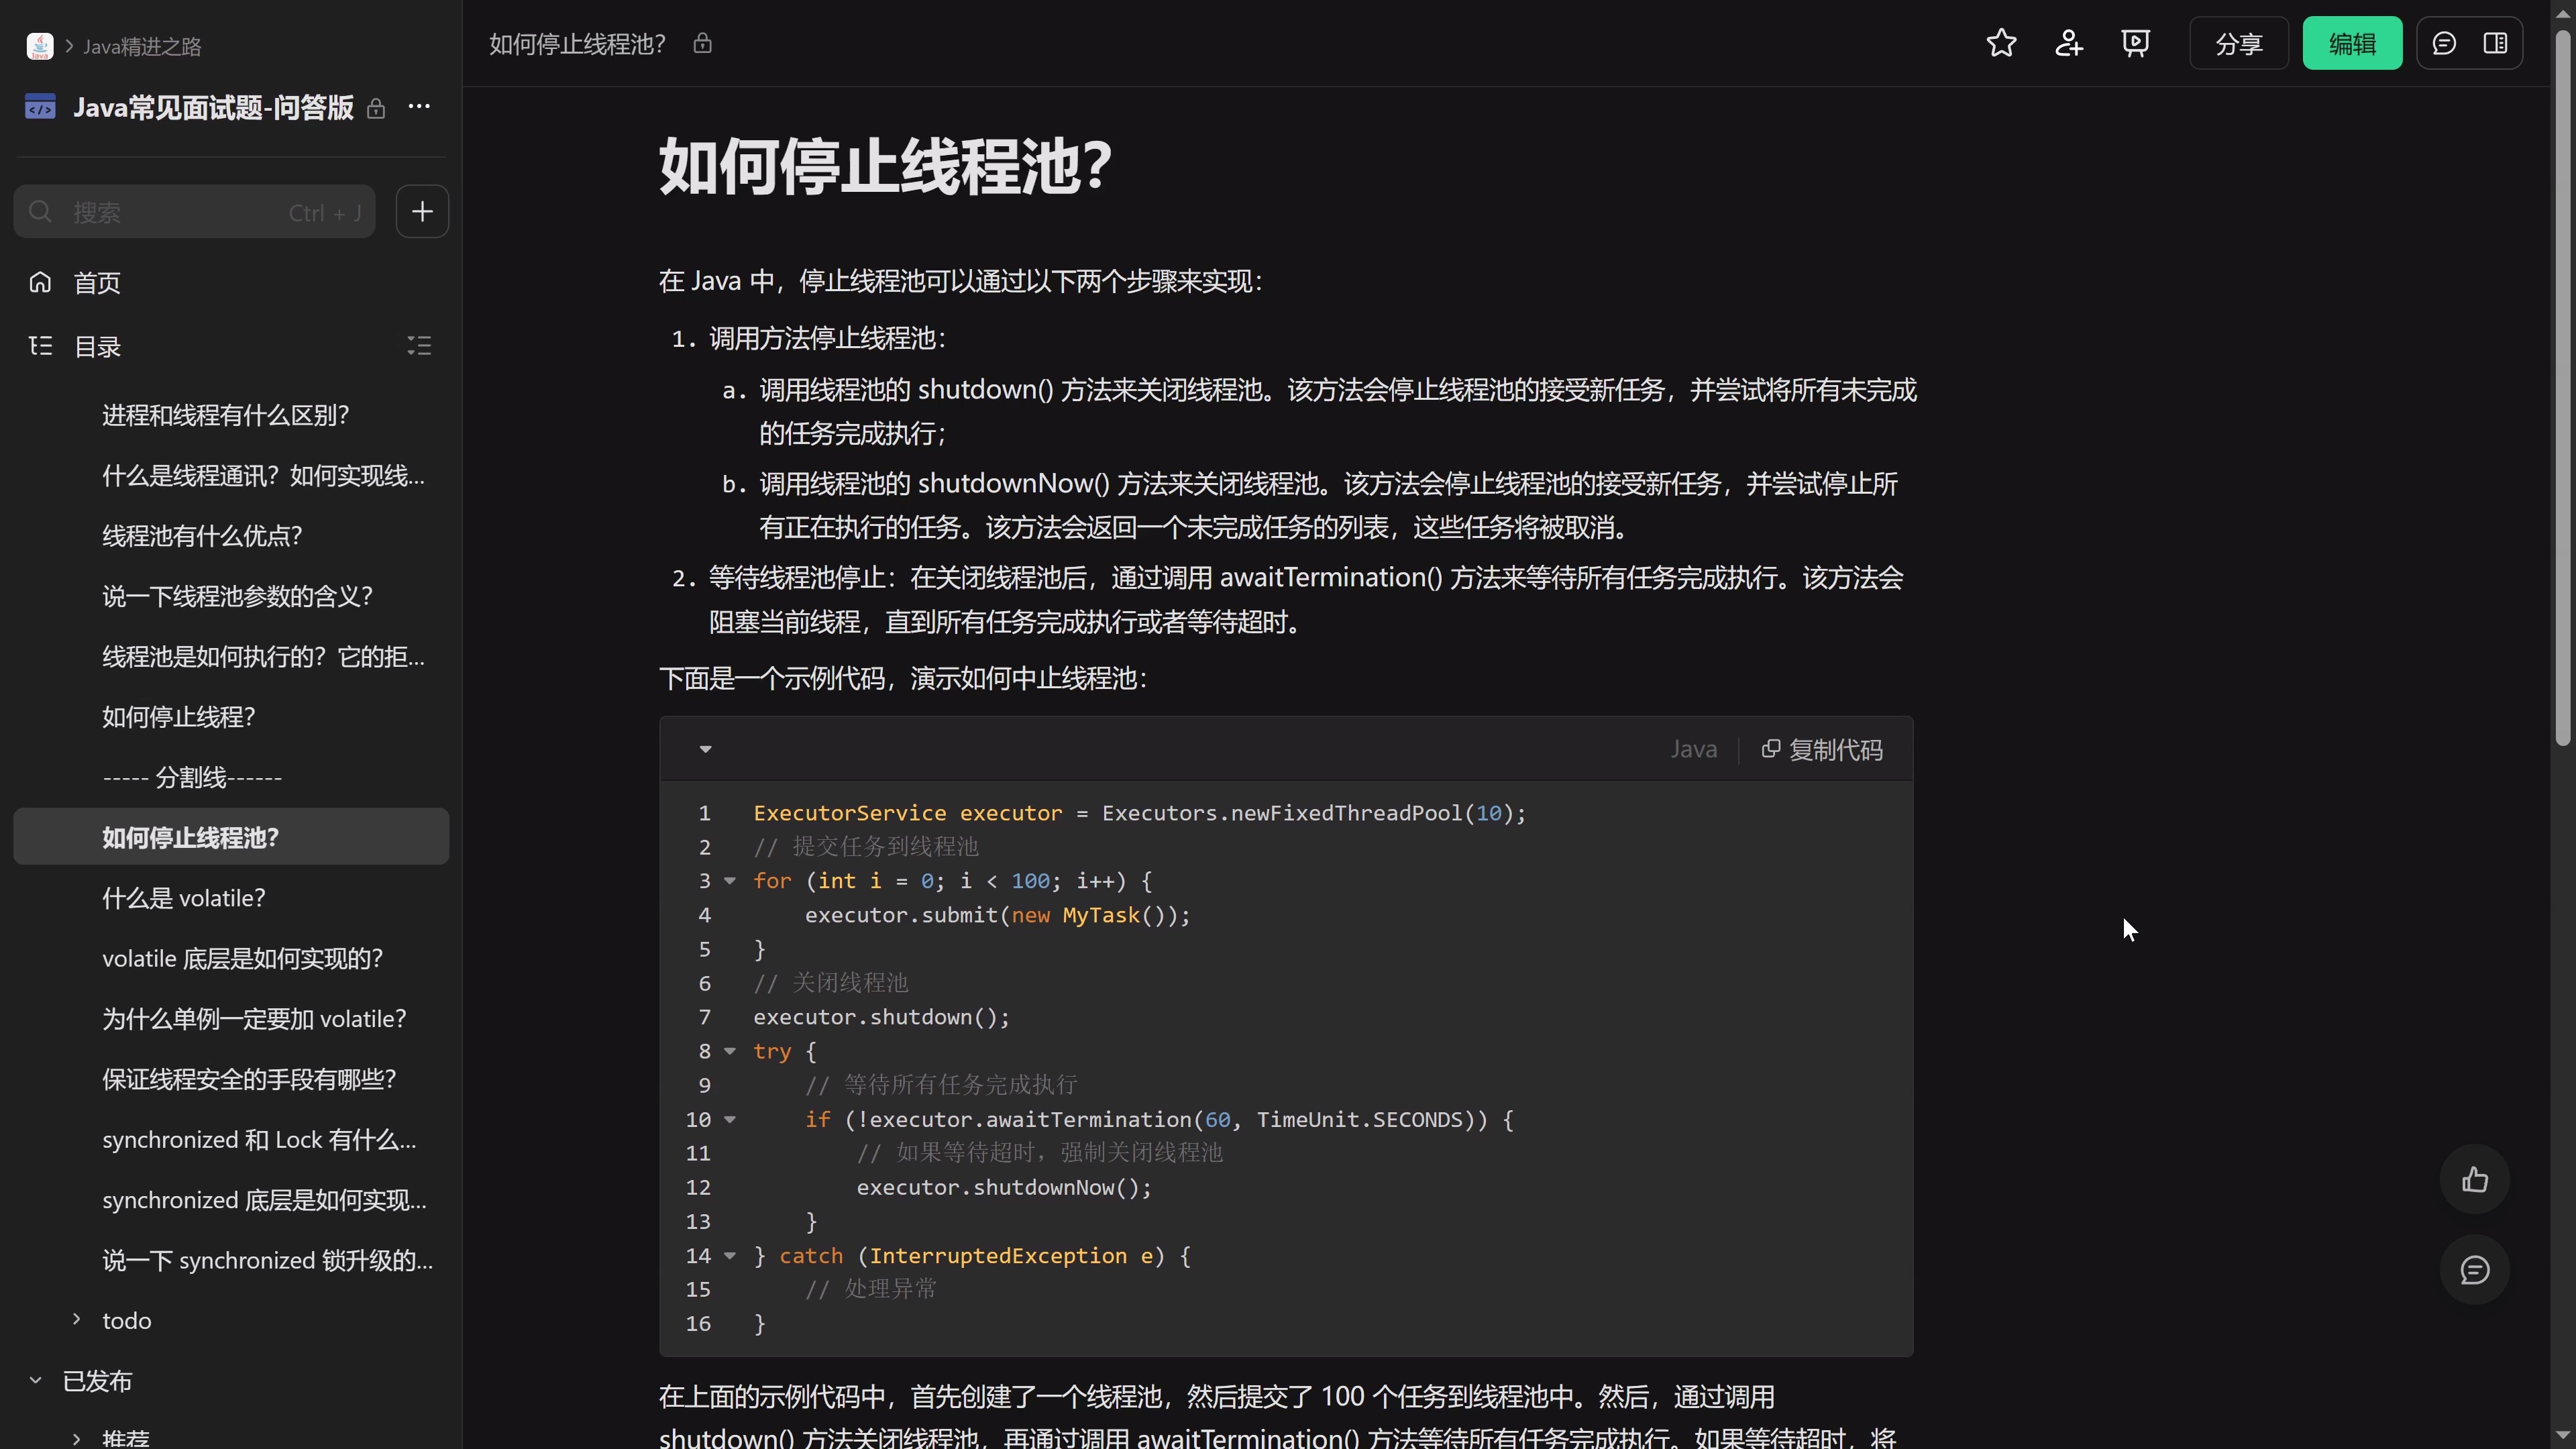2576x1449 pixels.
Task: Click the lock icon beside the document title
Action: coord(704,43)
